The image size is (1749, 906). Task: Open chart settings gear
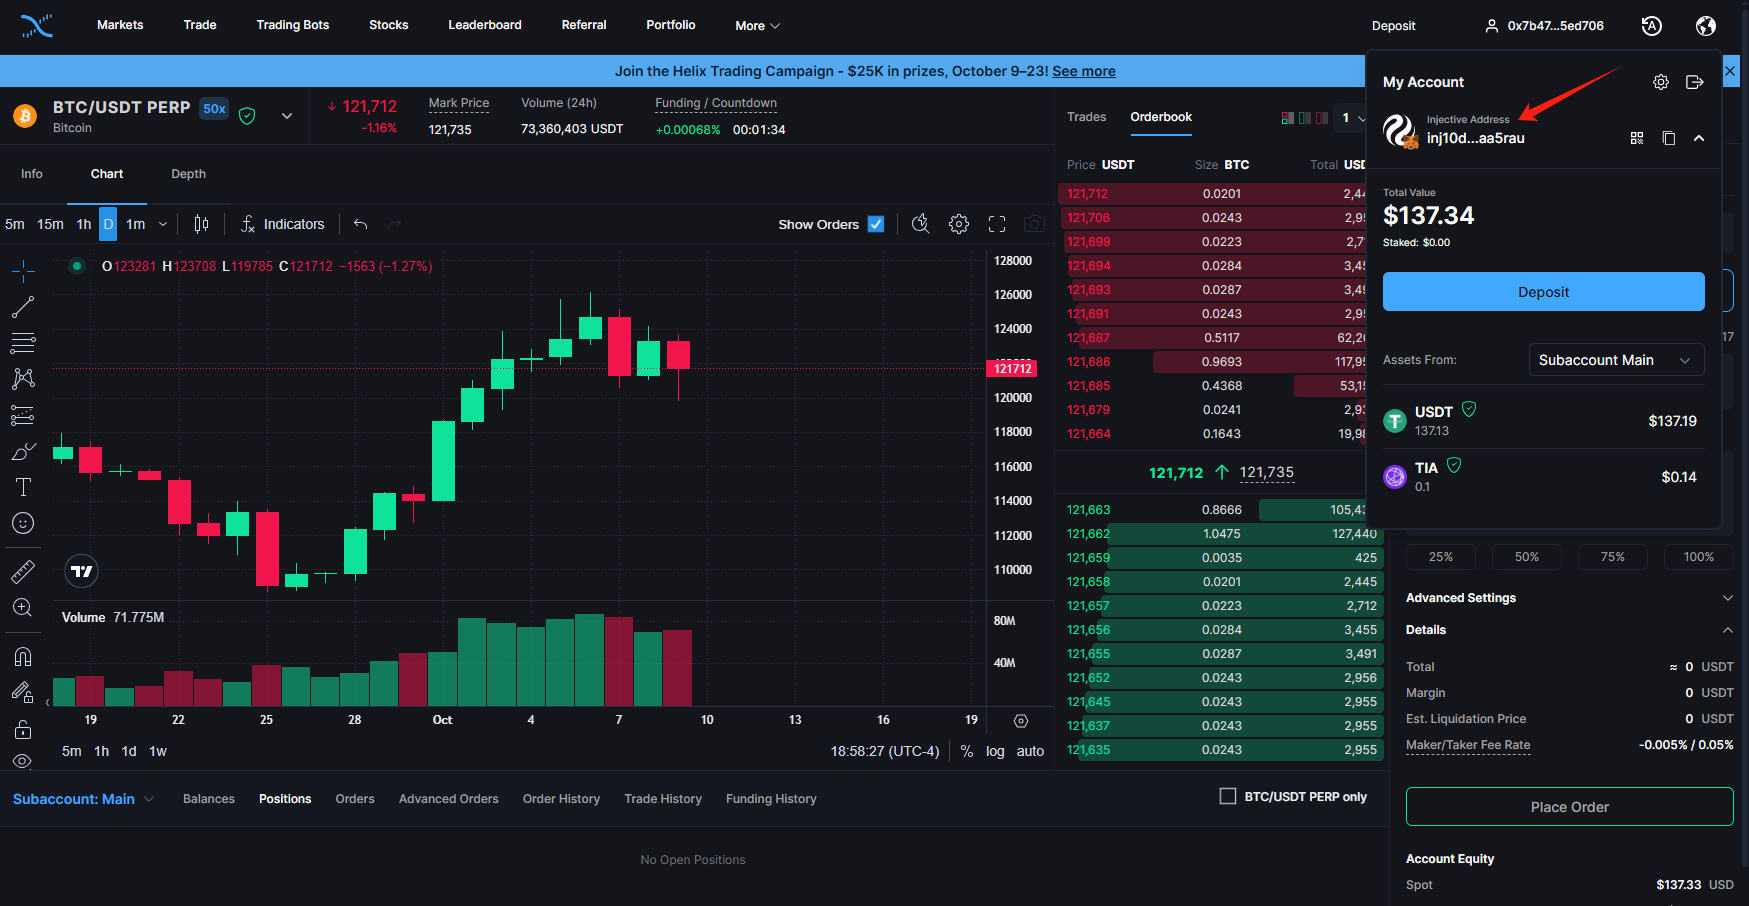pos(958,224)
